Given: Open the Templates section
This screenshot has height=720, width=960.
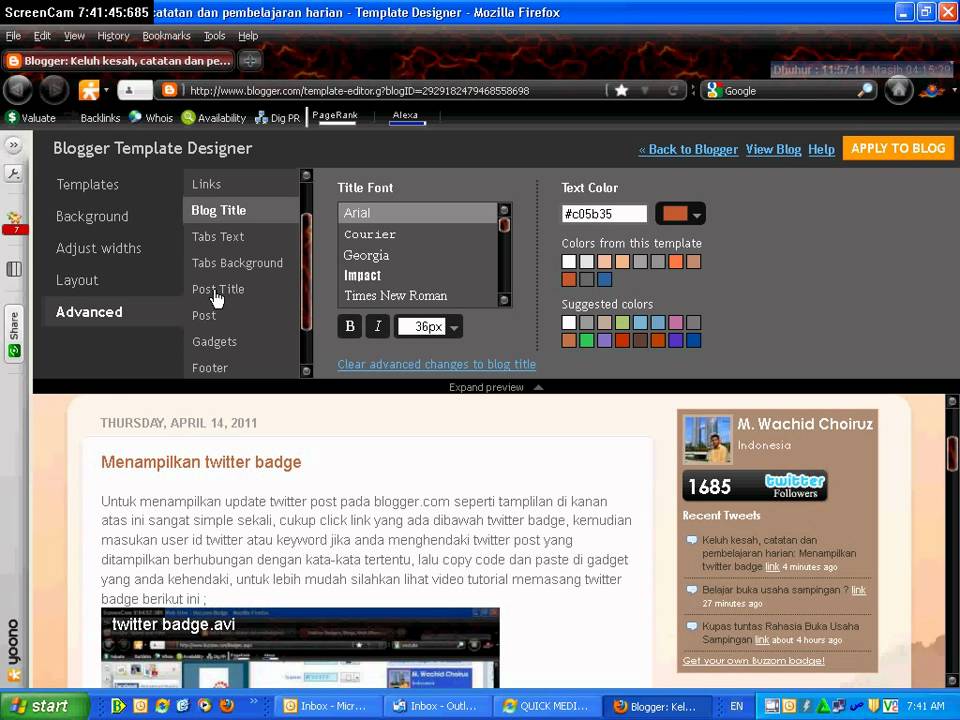Looking at the screenshot, I should [88, 184].
